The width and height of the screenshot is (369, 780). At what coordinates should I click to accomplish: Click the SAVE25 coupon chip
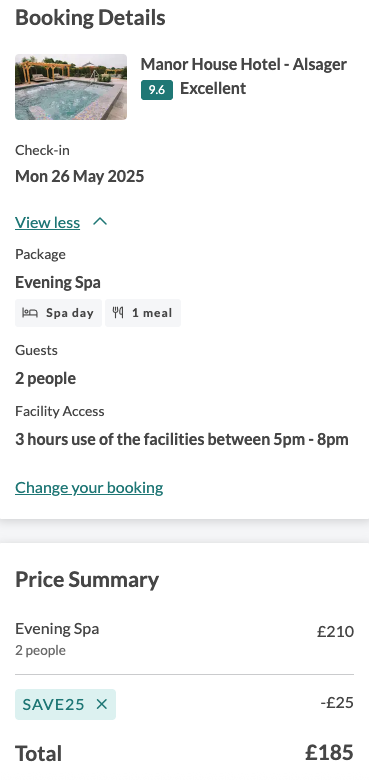pyautogui.click(x=65, y=704)
